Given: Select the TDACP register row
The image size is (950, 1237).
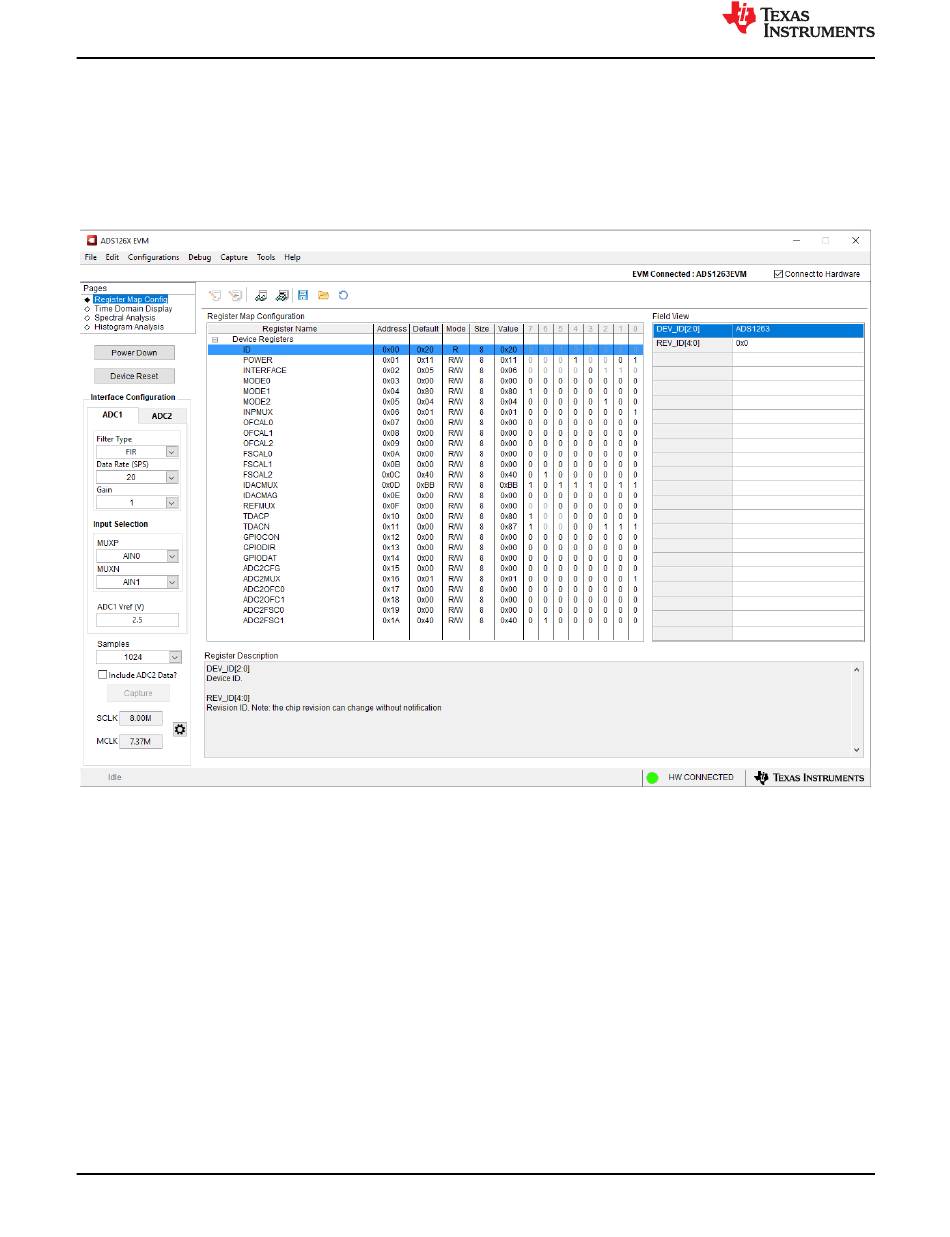Looking at the screenshot, I should (424, 516).
